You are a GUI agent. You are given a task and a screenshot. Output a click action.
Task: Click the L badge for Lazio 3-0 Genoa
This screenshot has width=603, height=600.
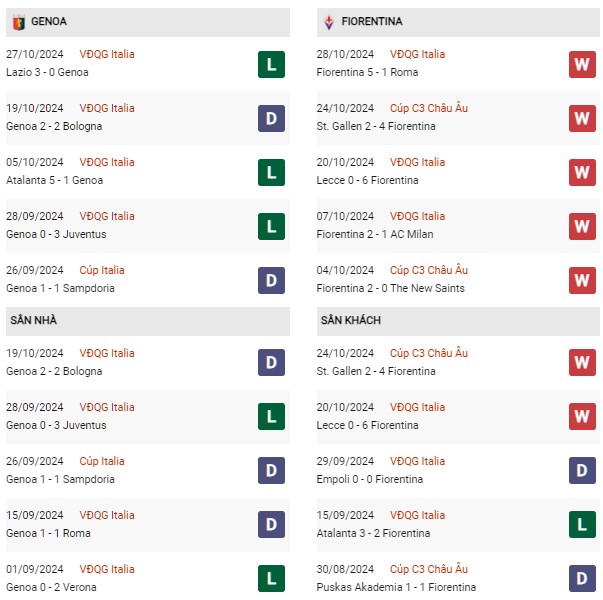pyautogui.click(x=272, y=64)
